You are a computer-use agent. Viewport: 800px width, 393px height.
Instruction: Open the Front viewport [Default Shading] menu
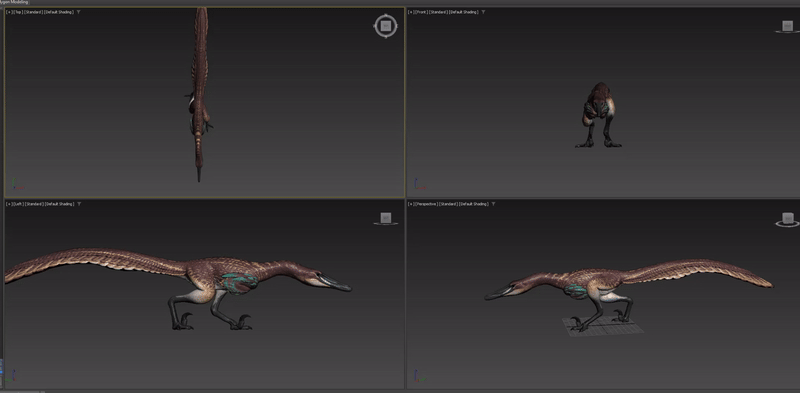click(x=463, y=12)
